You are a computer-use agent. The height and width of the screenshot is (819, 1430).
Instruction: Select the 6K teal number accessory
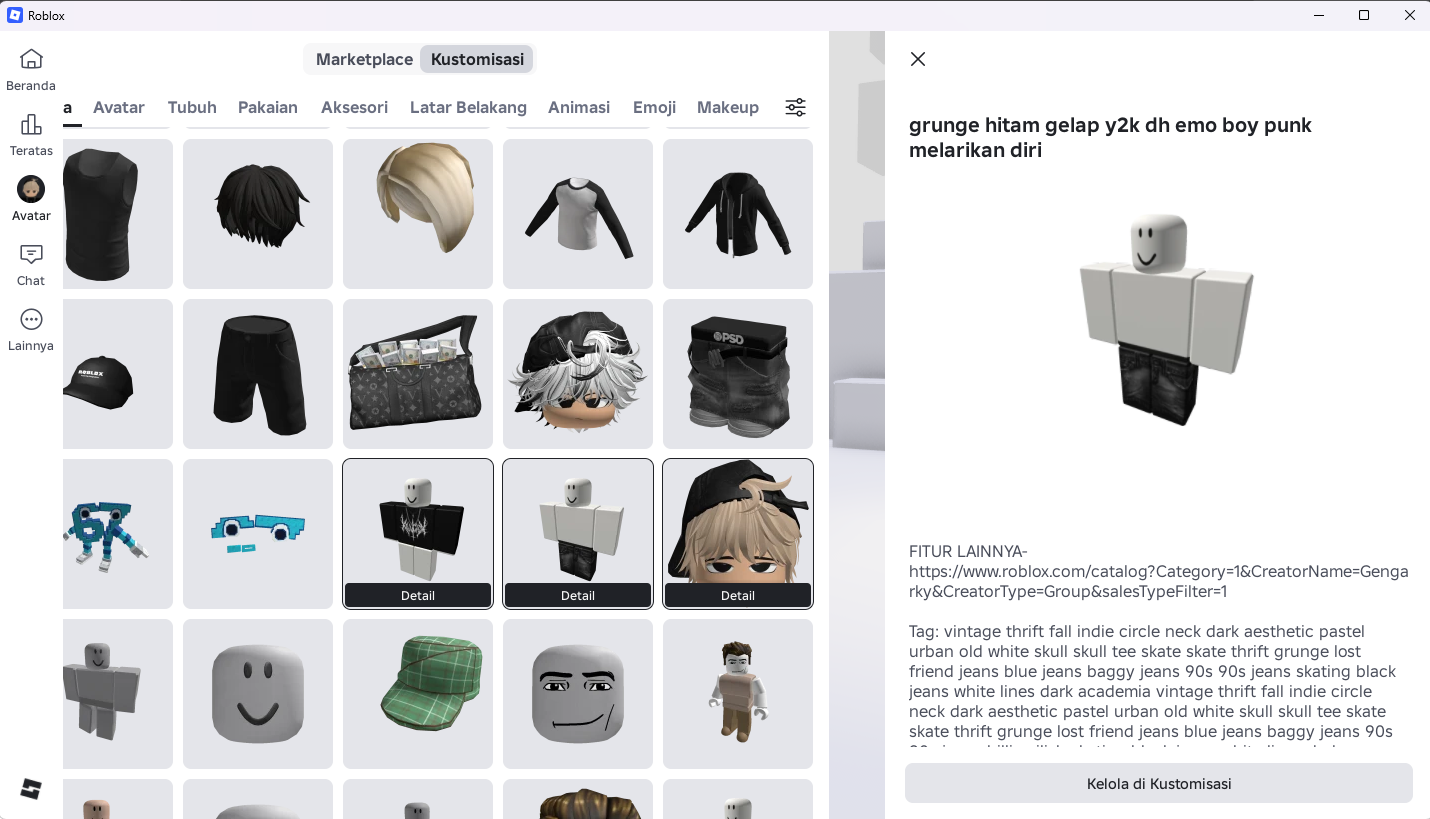(x=118, y=534)
